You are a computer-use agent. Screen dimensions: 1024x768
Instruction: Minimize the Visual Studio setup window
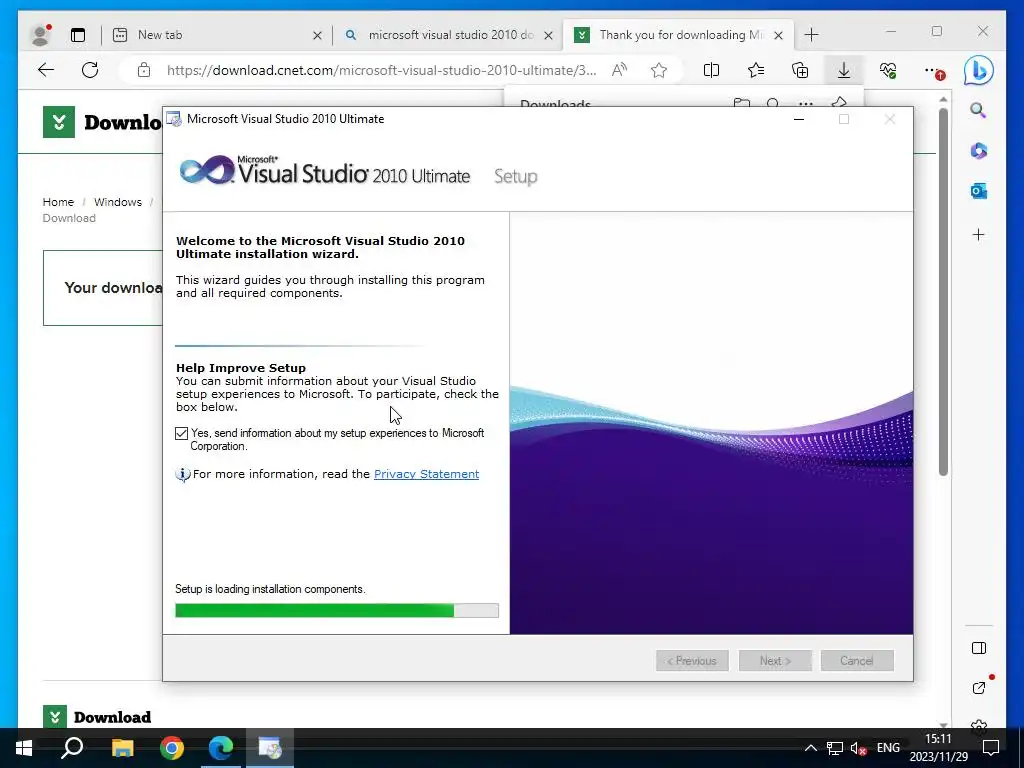click(799, 119)
